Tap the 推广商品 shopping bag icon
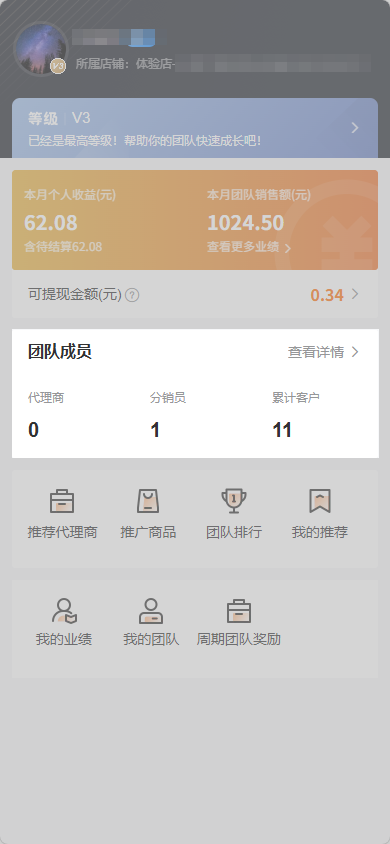 [x=148, y=501]
